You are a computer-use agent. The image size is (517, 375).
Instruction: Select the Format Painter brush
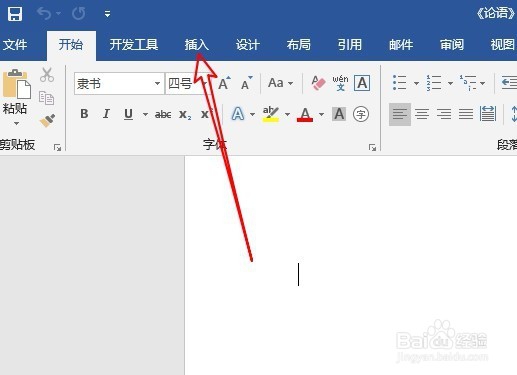[47, 121]
